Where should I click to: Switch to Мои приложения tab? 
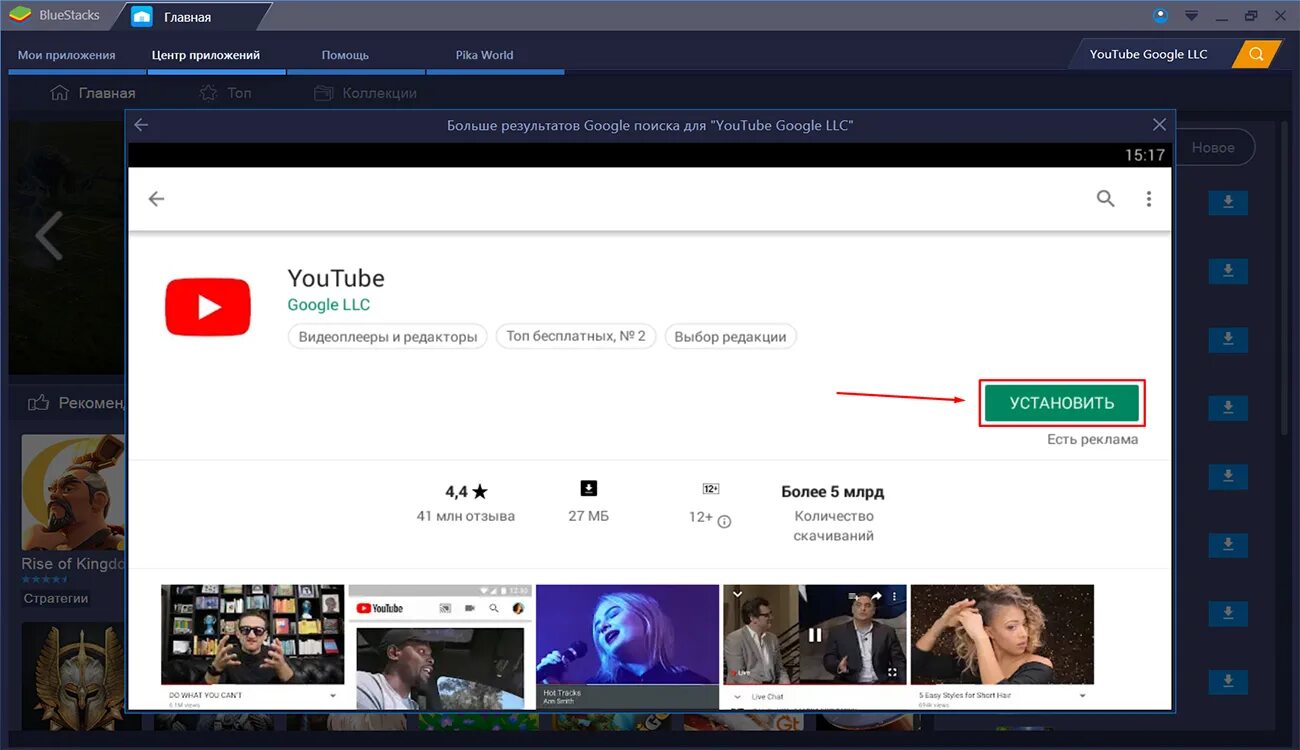[x=67, y=55]
